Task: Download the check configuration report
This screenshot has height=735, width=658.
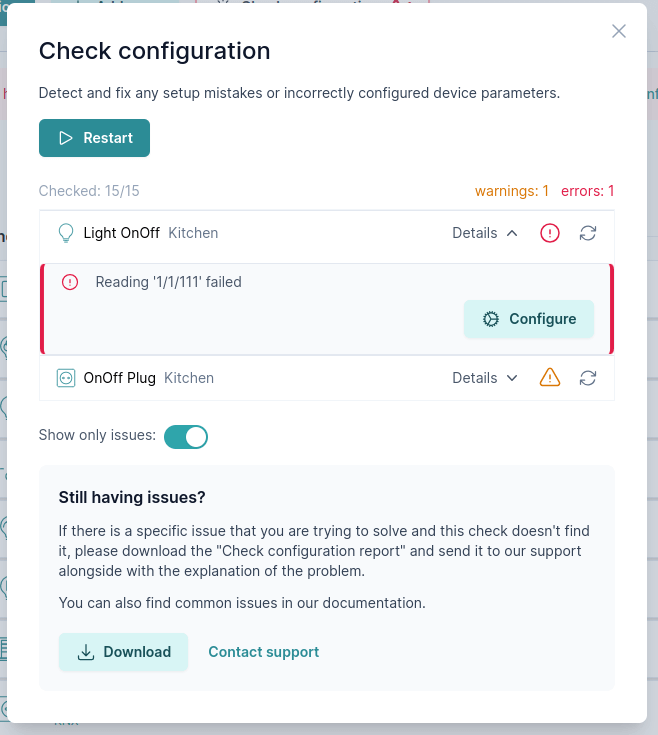Action: tap(123, 652)
